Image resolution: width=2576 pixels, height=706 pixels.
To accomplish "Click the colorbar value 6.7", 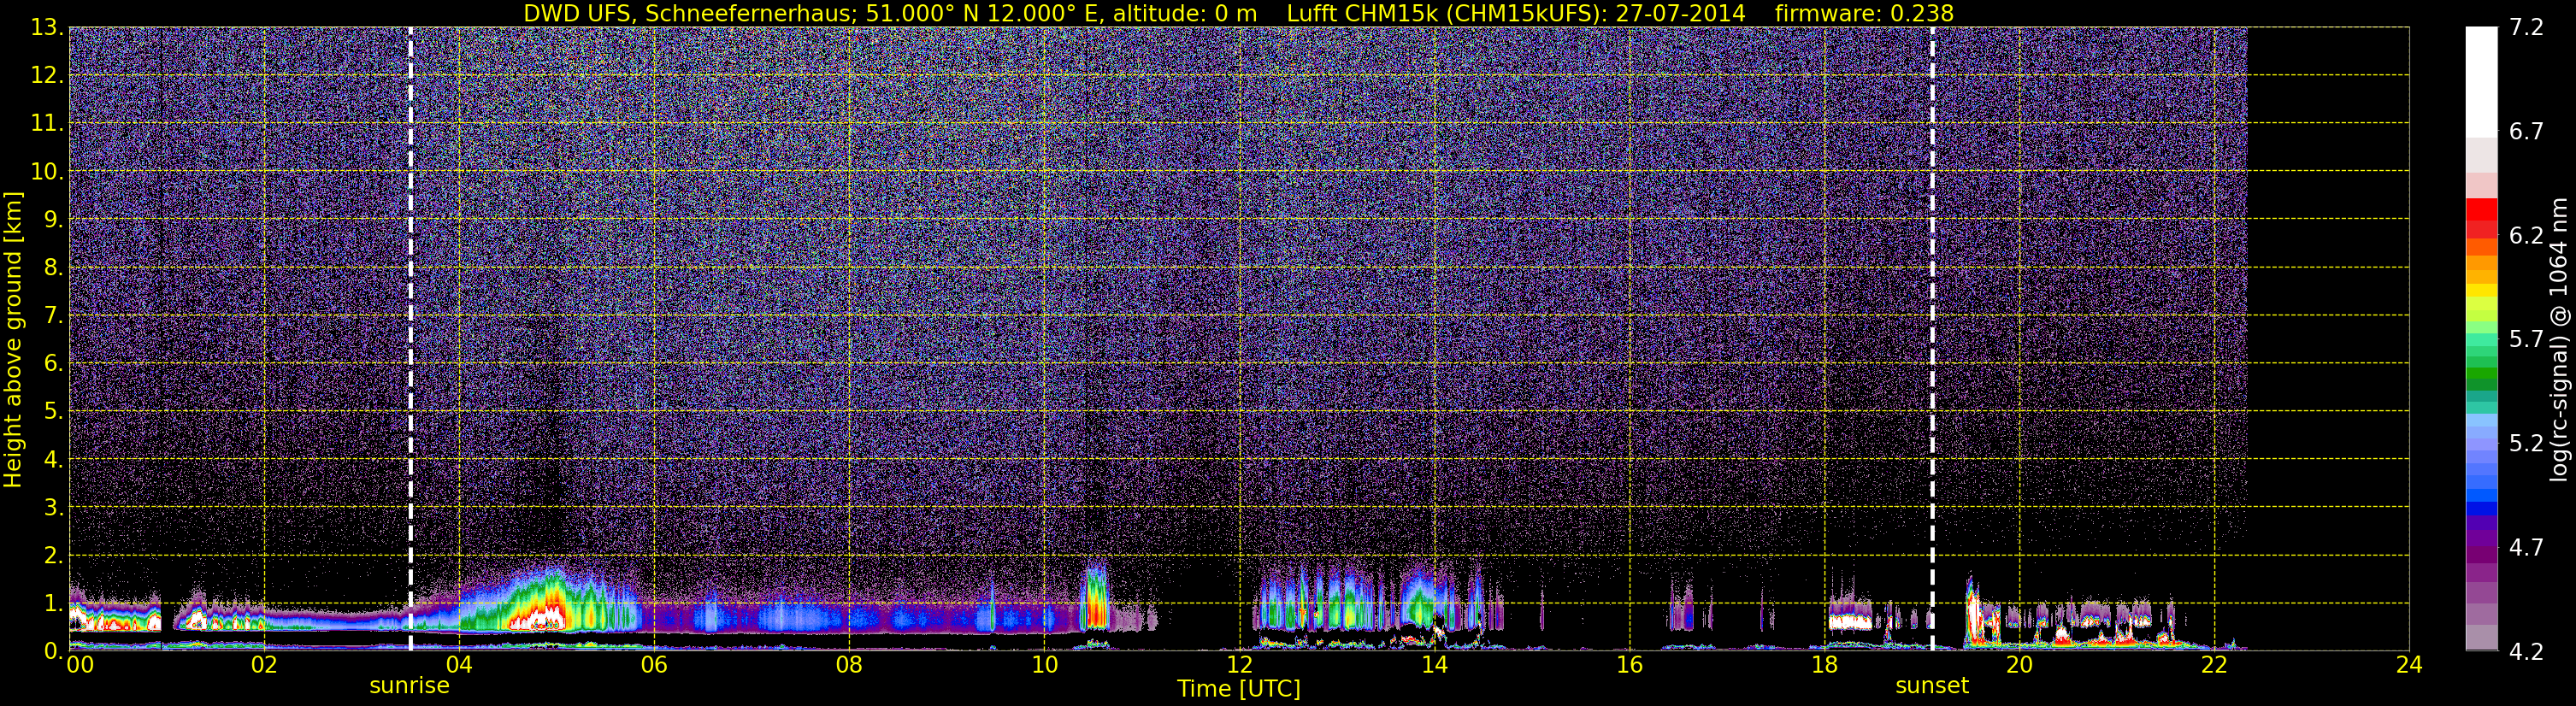I will point(2527,131).
